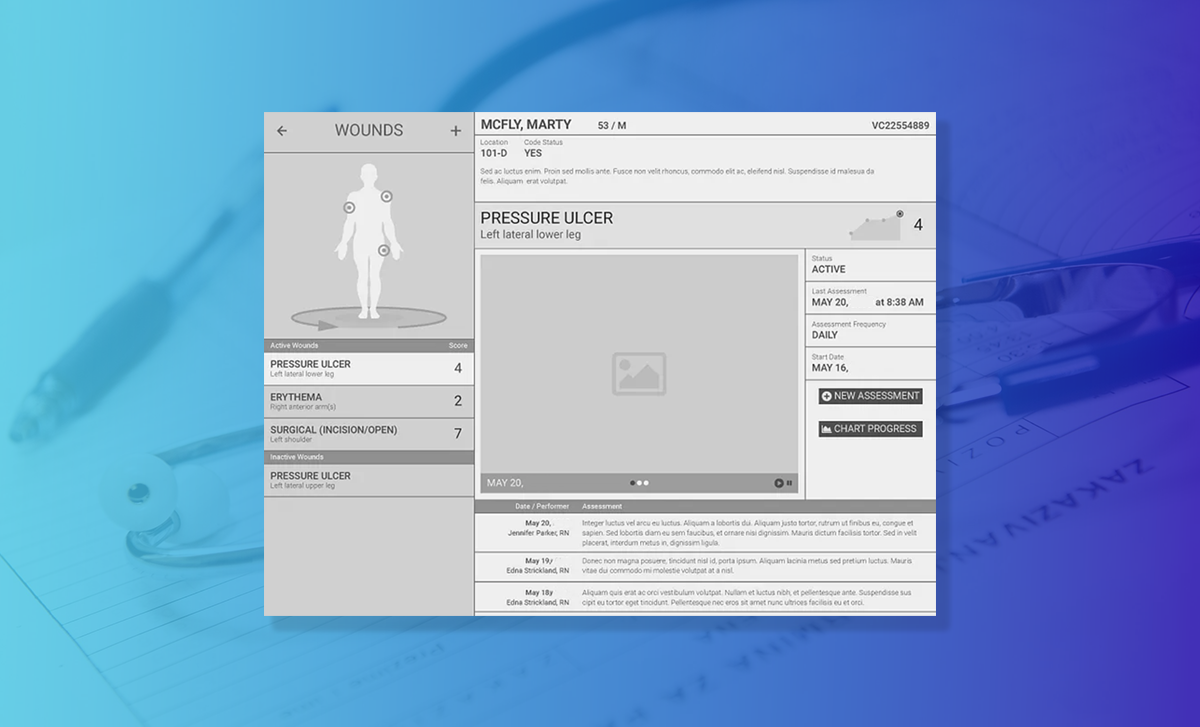The width and height of the screenshot is (1200, 727).
Task: Click the image placeholder icon in the photo viewer
Action: (639, 374)
